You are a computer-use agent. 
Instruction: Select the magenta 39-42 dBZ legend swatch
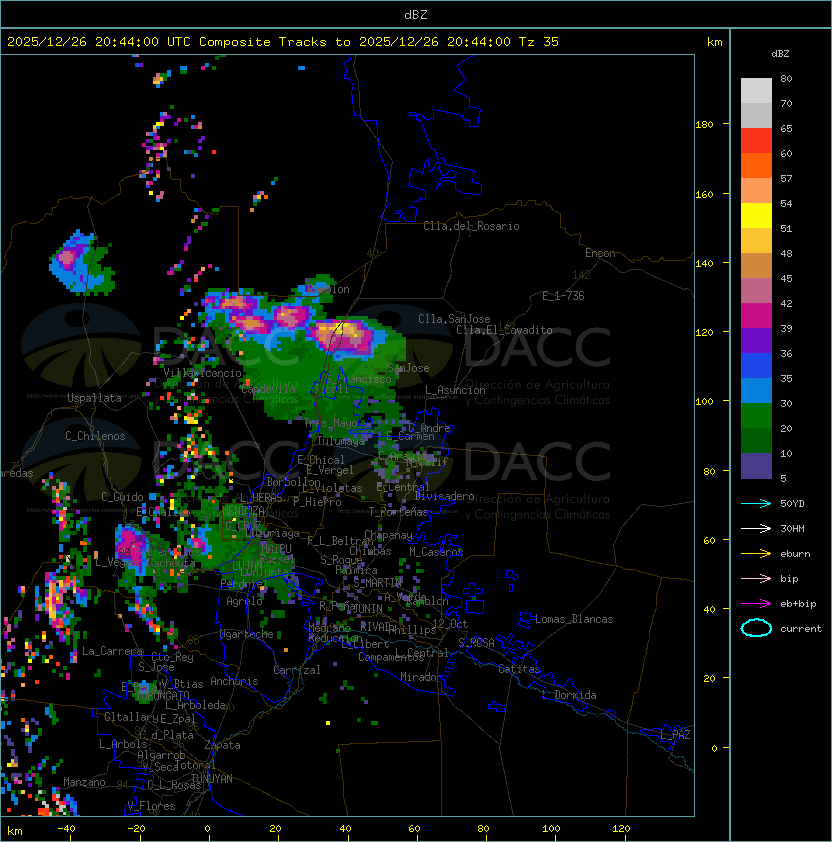[x=756, y=316]
